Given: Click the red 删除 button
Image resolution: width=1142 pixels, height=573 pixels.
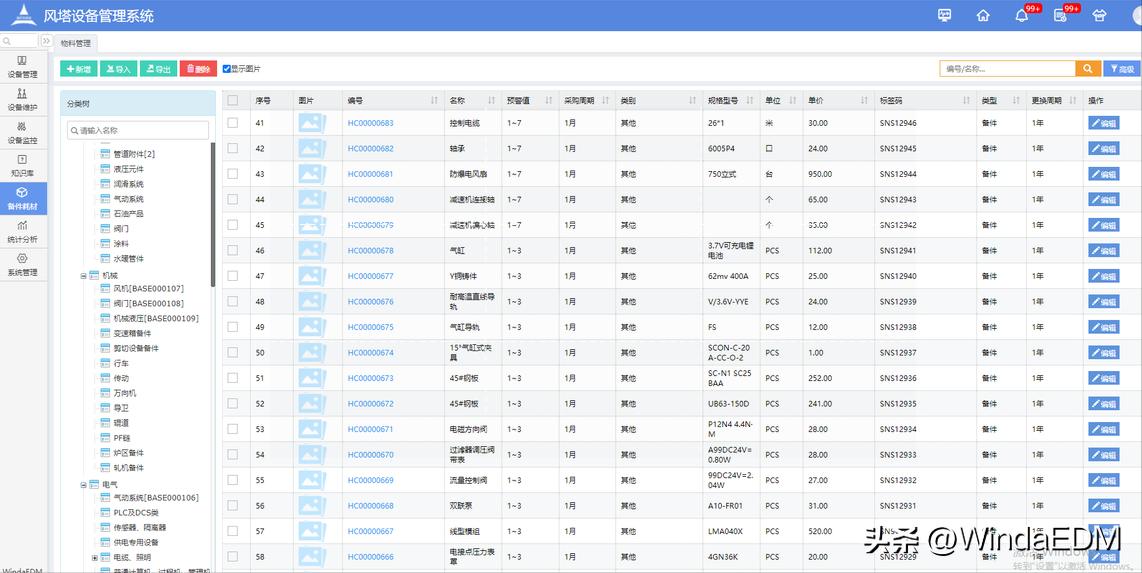Looking at the screenshot, I should (x=198, y=69).
